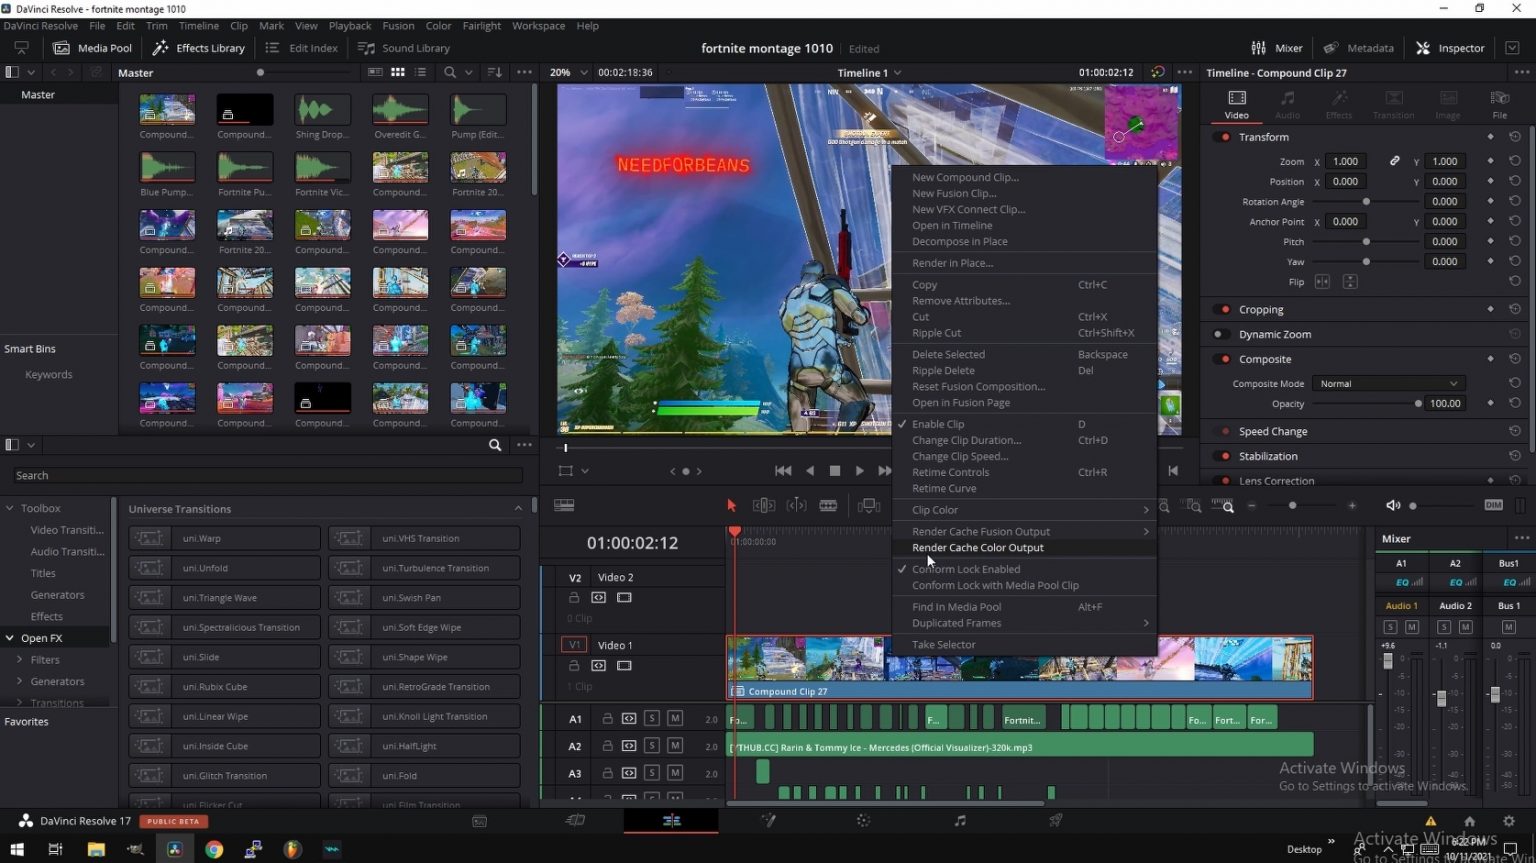Click the Stop playback button

[x=835, y=471]
